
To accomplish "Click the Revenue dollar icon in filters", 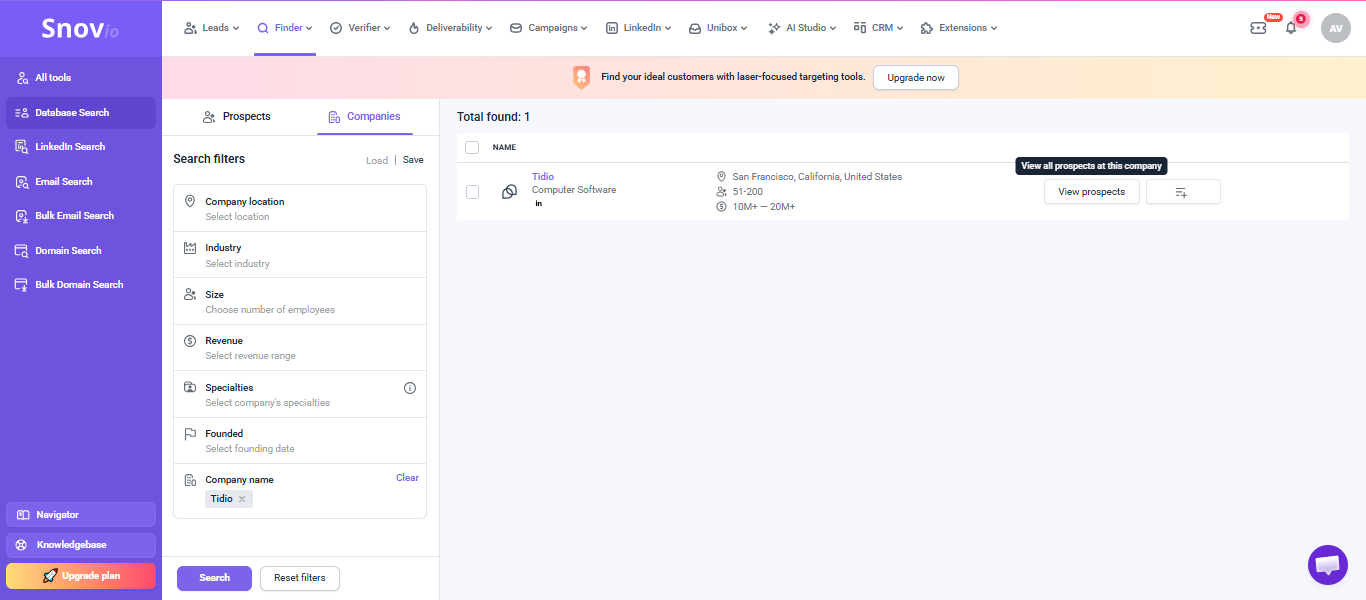I will click(x=190, y=341).
